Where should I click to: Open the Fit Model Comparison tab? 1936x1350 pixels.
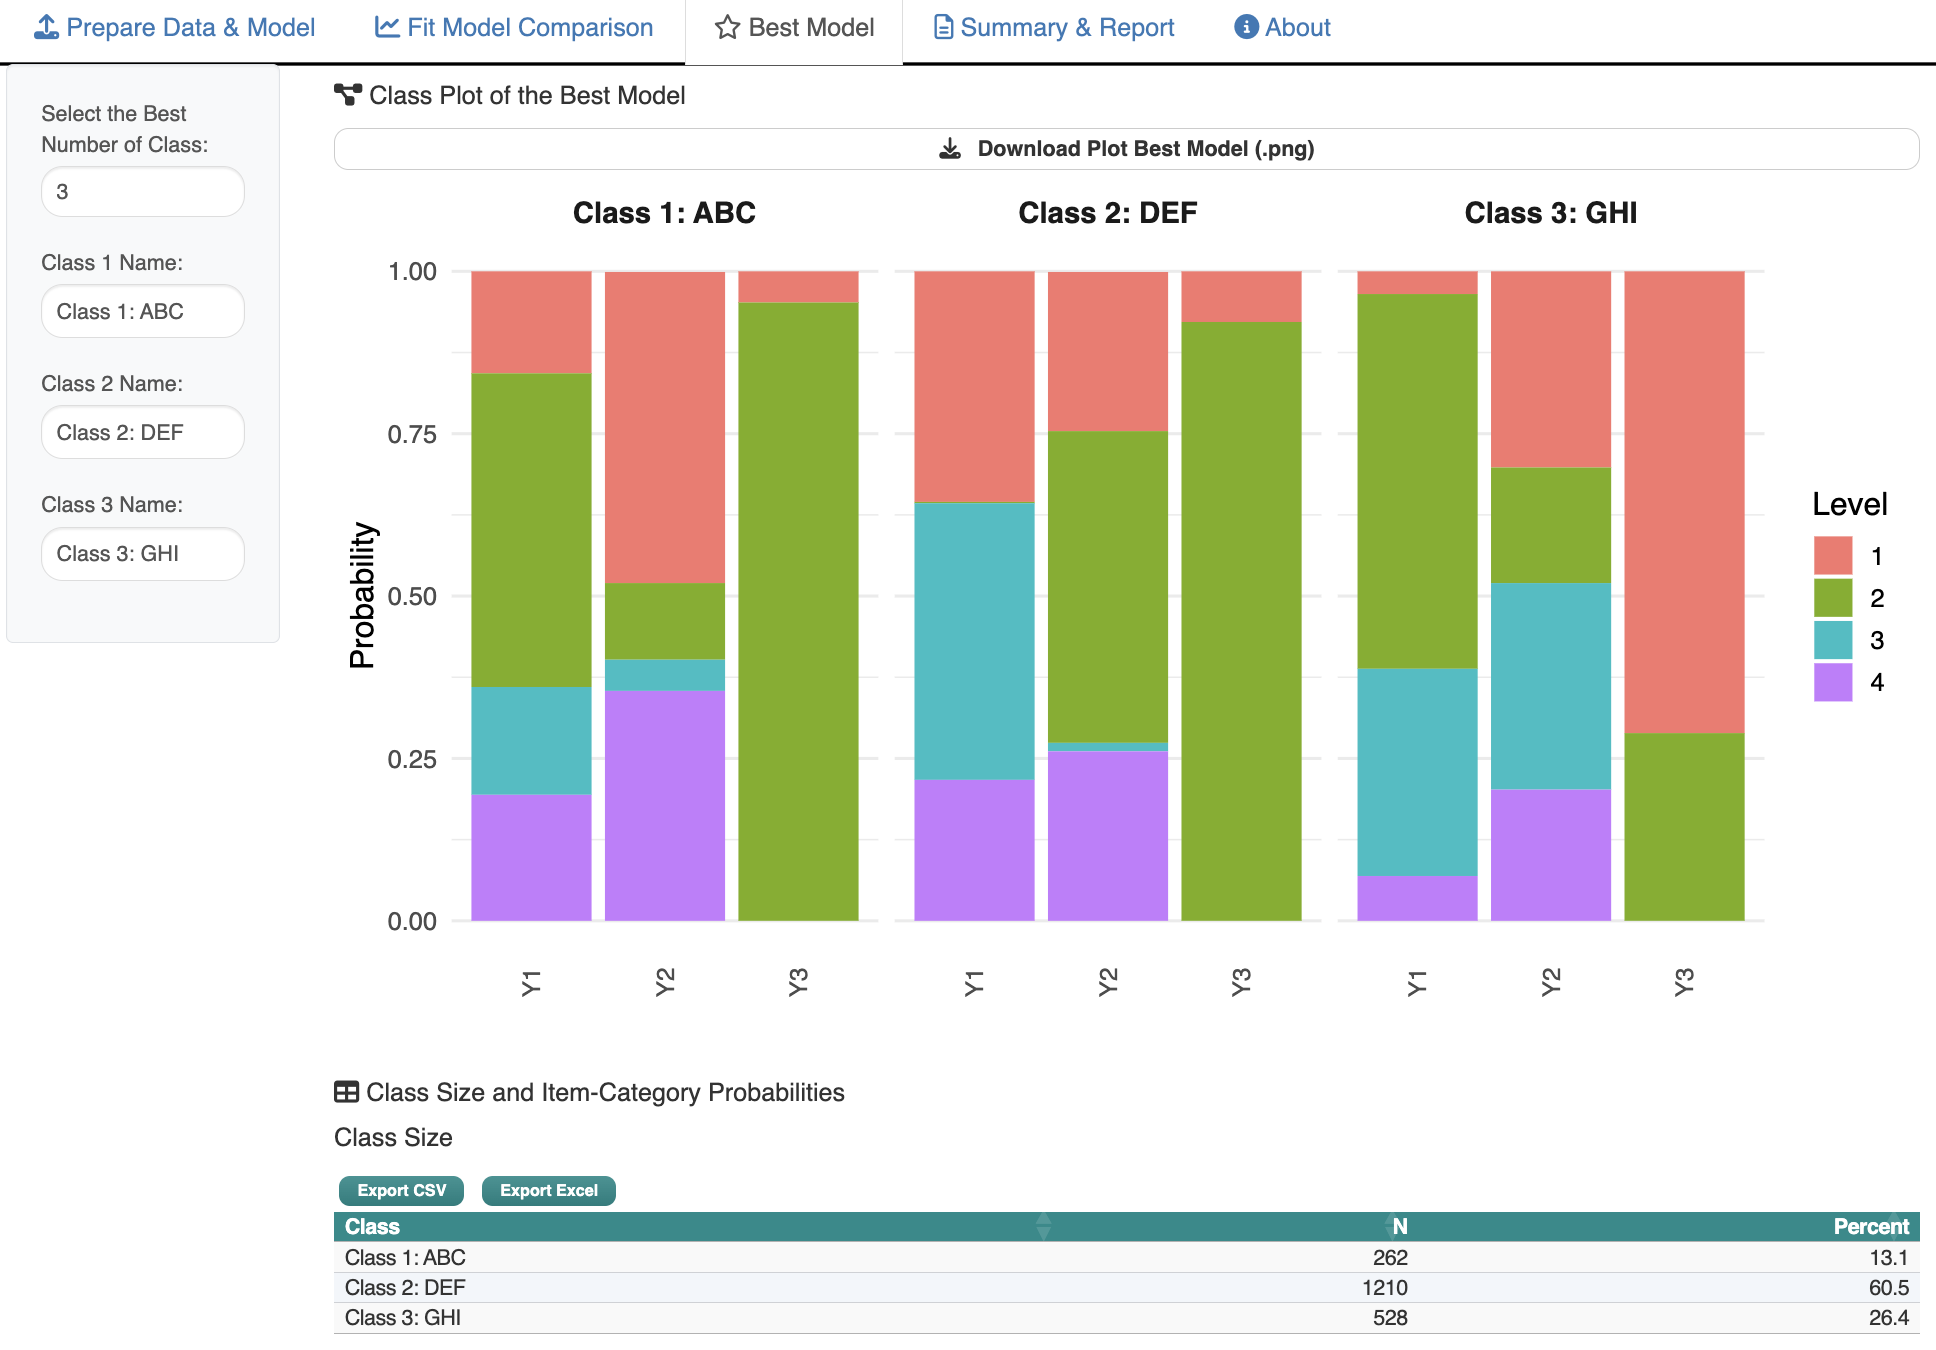coord(514,27)
